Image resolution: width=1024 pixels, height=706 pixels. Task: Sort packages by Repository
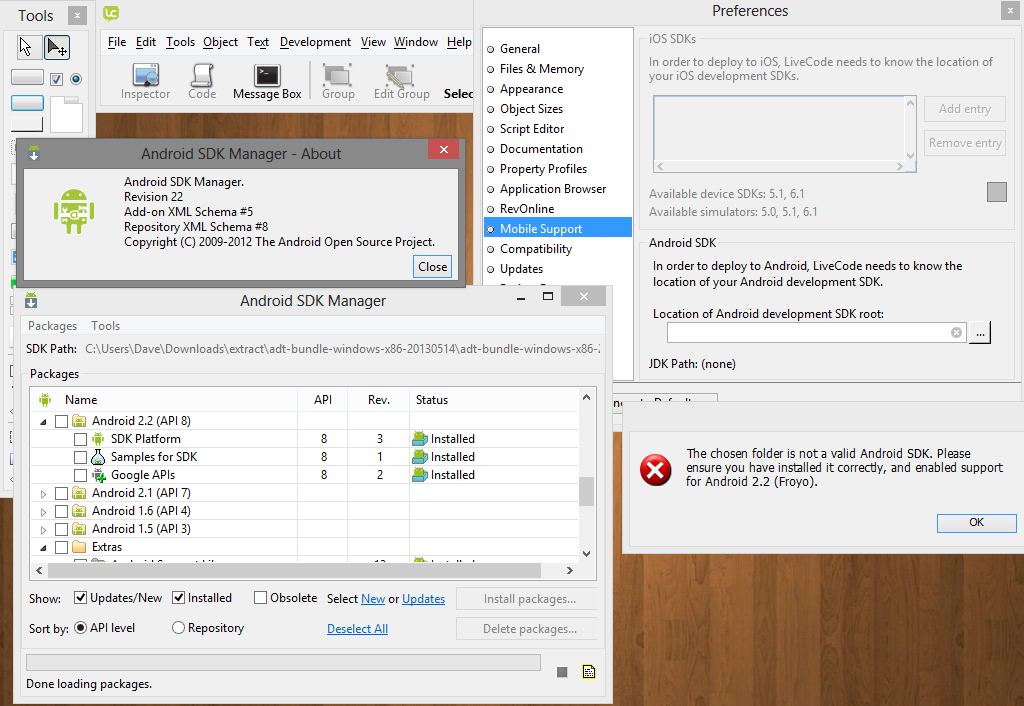179,628
